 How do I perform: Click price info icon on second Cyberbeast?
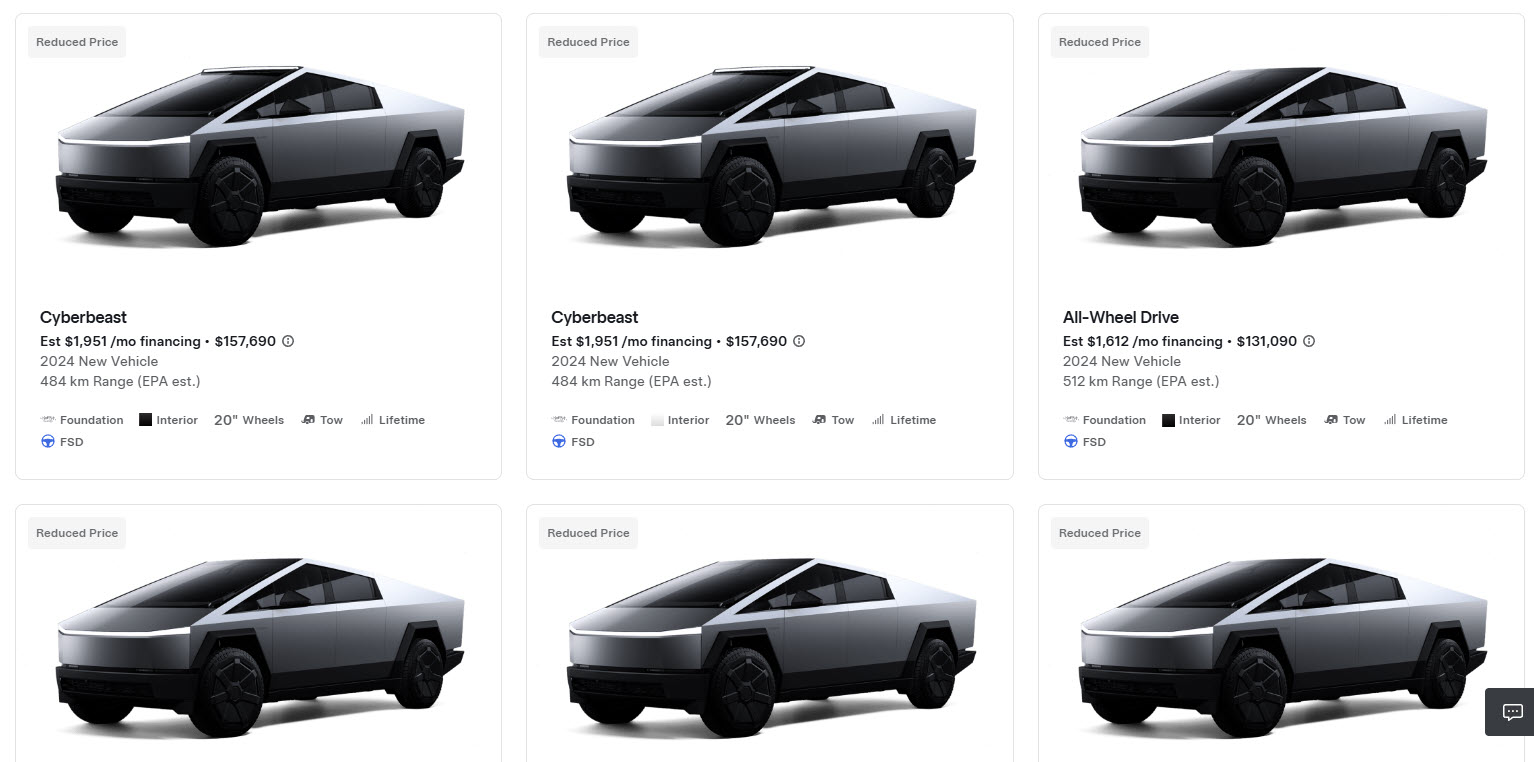click(799, 341)
